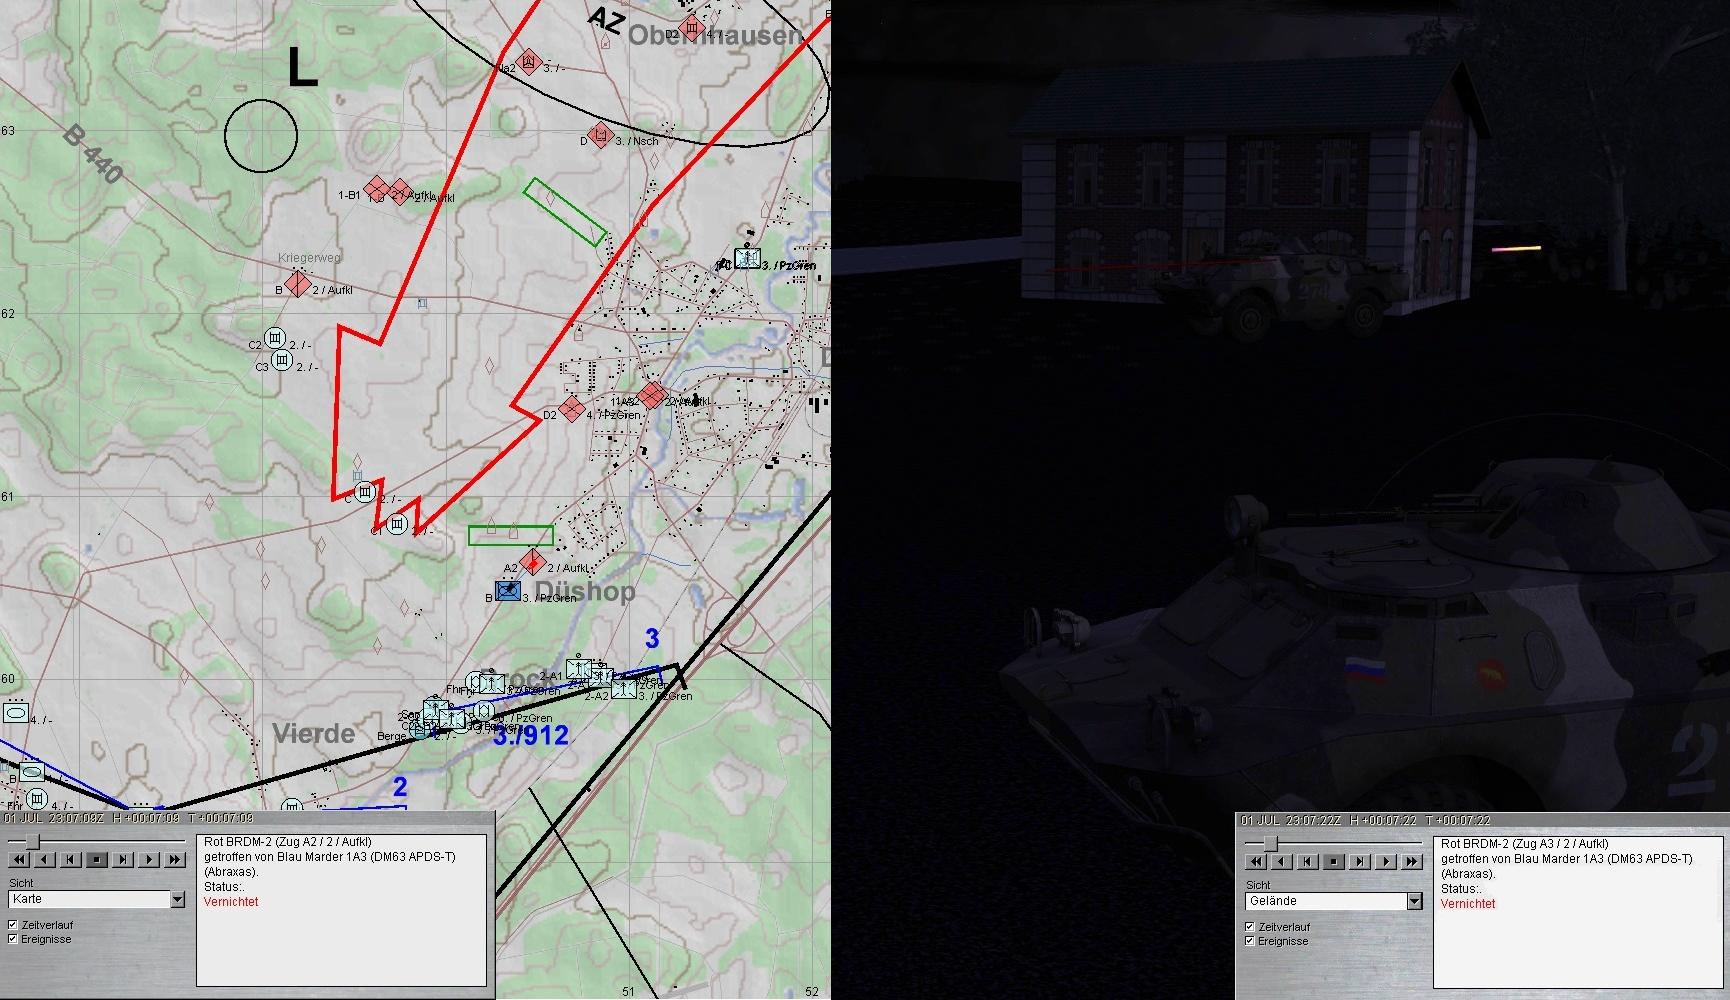The image size is (1730, 1000).
Task: Click the timeline slider handle in Gelände panel
Action: (1270, 843)
